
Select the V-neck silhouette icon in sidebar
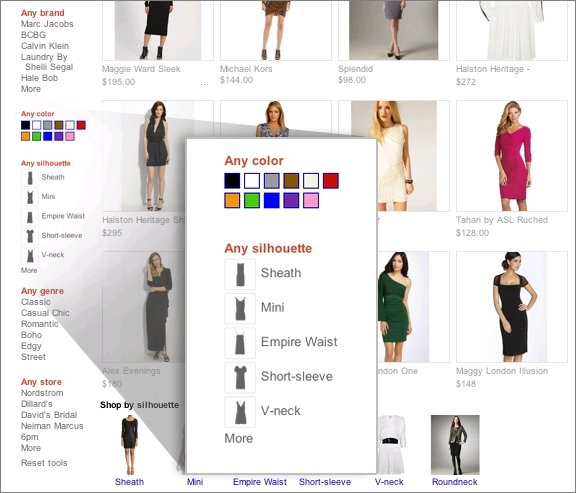tap(30, 255)
